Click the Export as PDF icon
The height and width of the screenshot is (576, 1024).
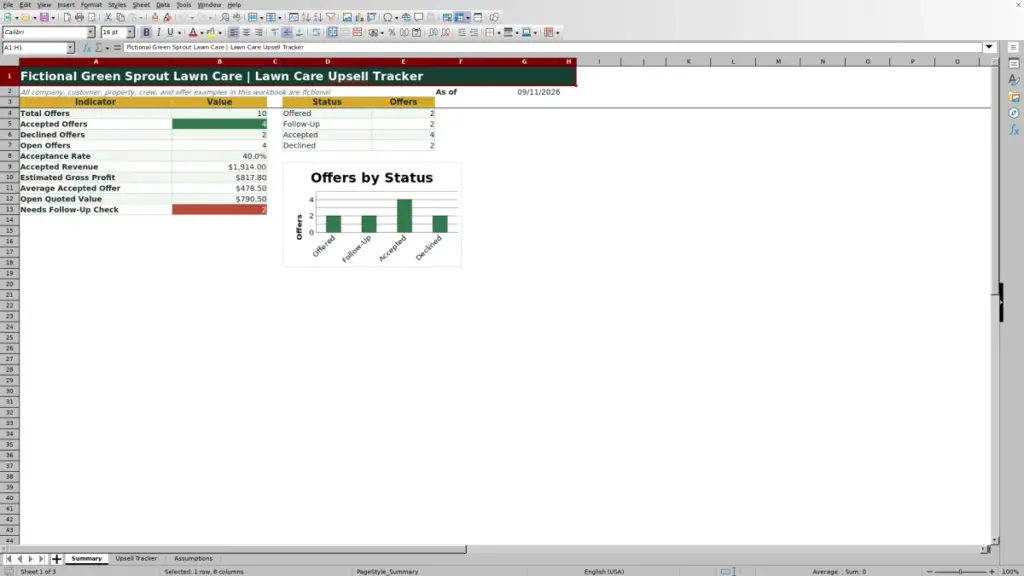tap(67, 18)
